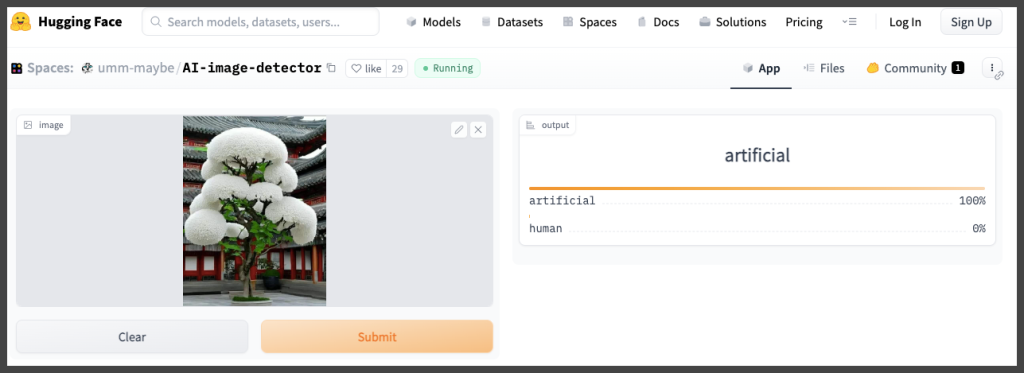Click the Sign Up button
Image resolution: width=1024 pixels, height=373 pixels.
pyautogui.click(x=971, y=22)
